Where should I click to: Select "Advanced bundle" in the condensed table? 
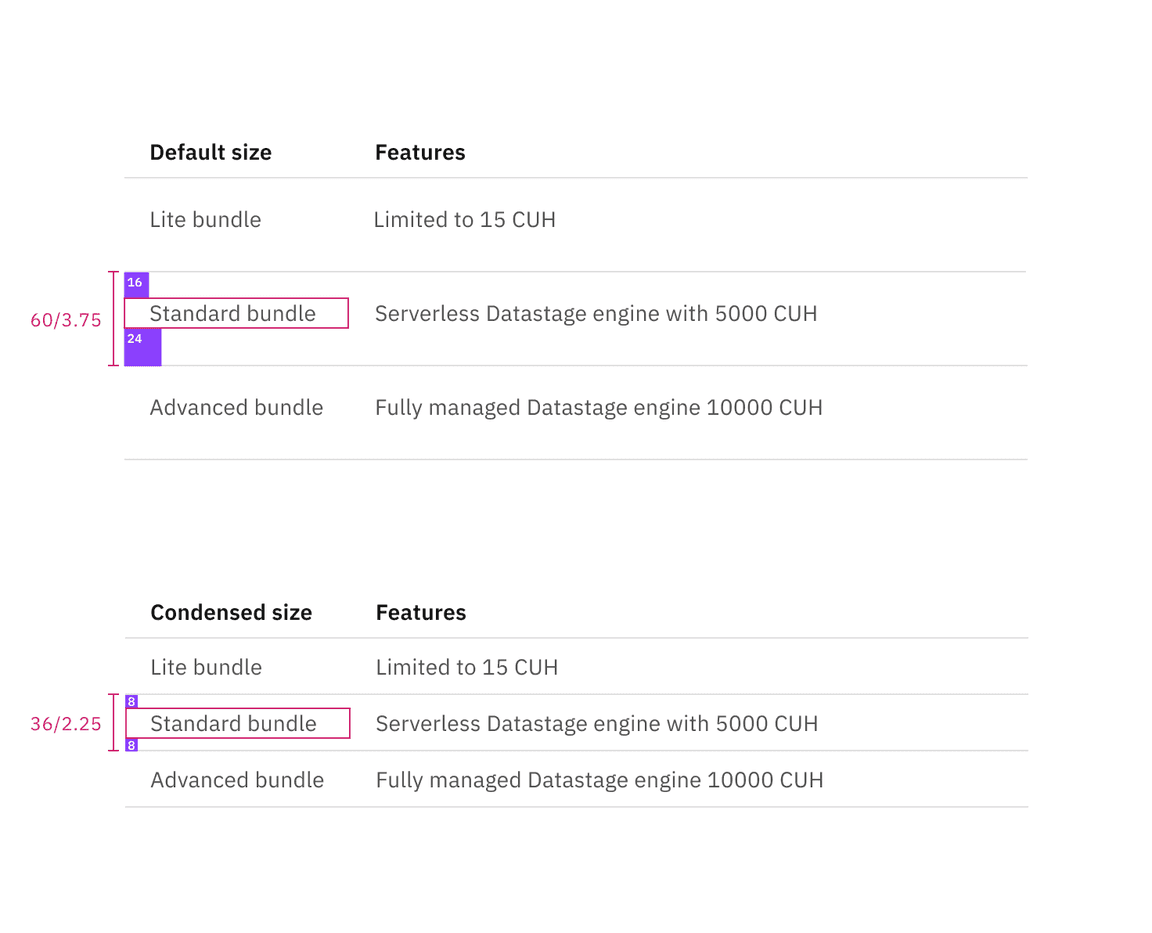(x=237, y=780)
